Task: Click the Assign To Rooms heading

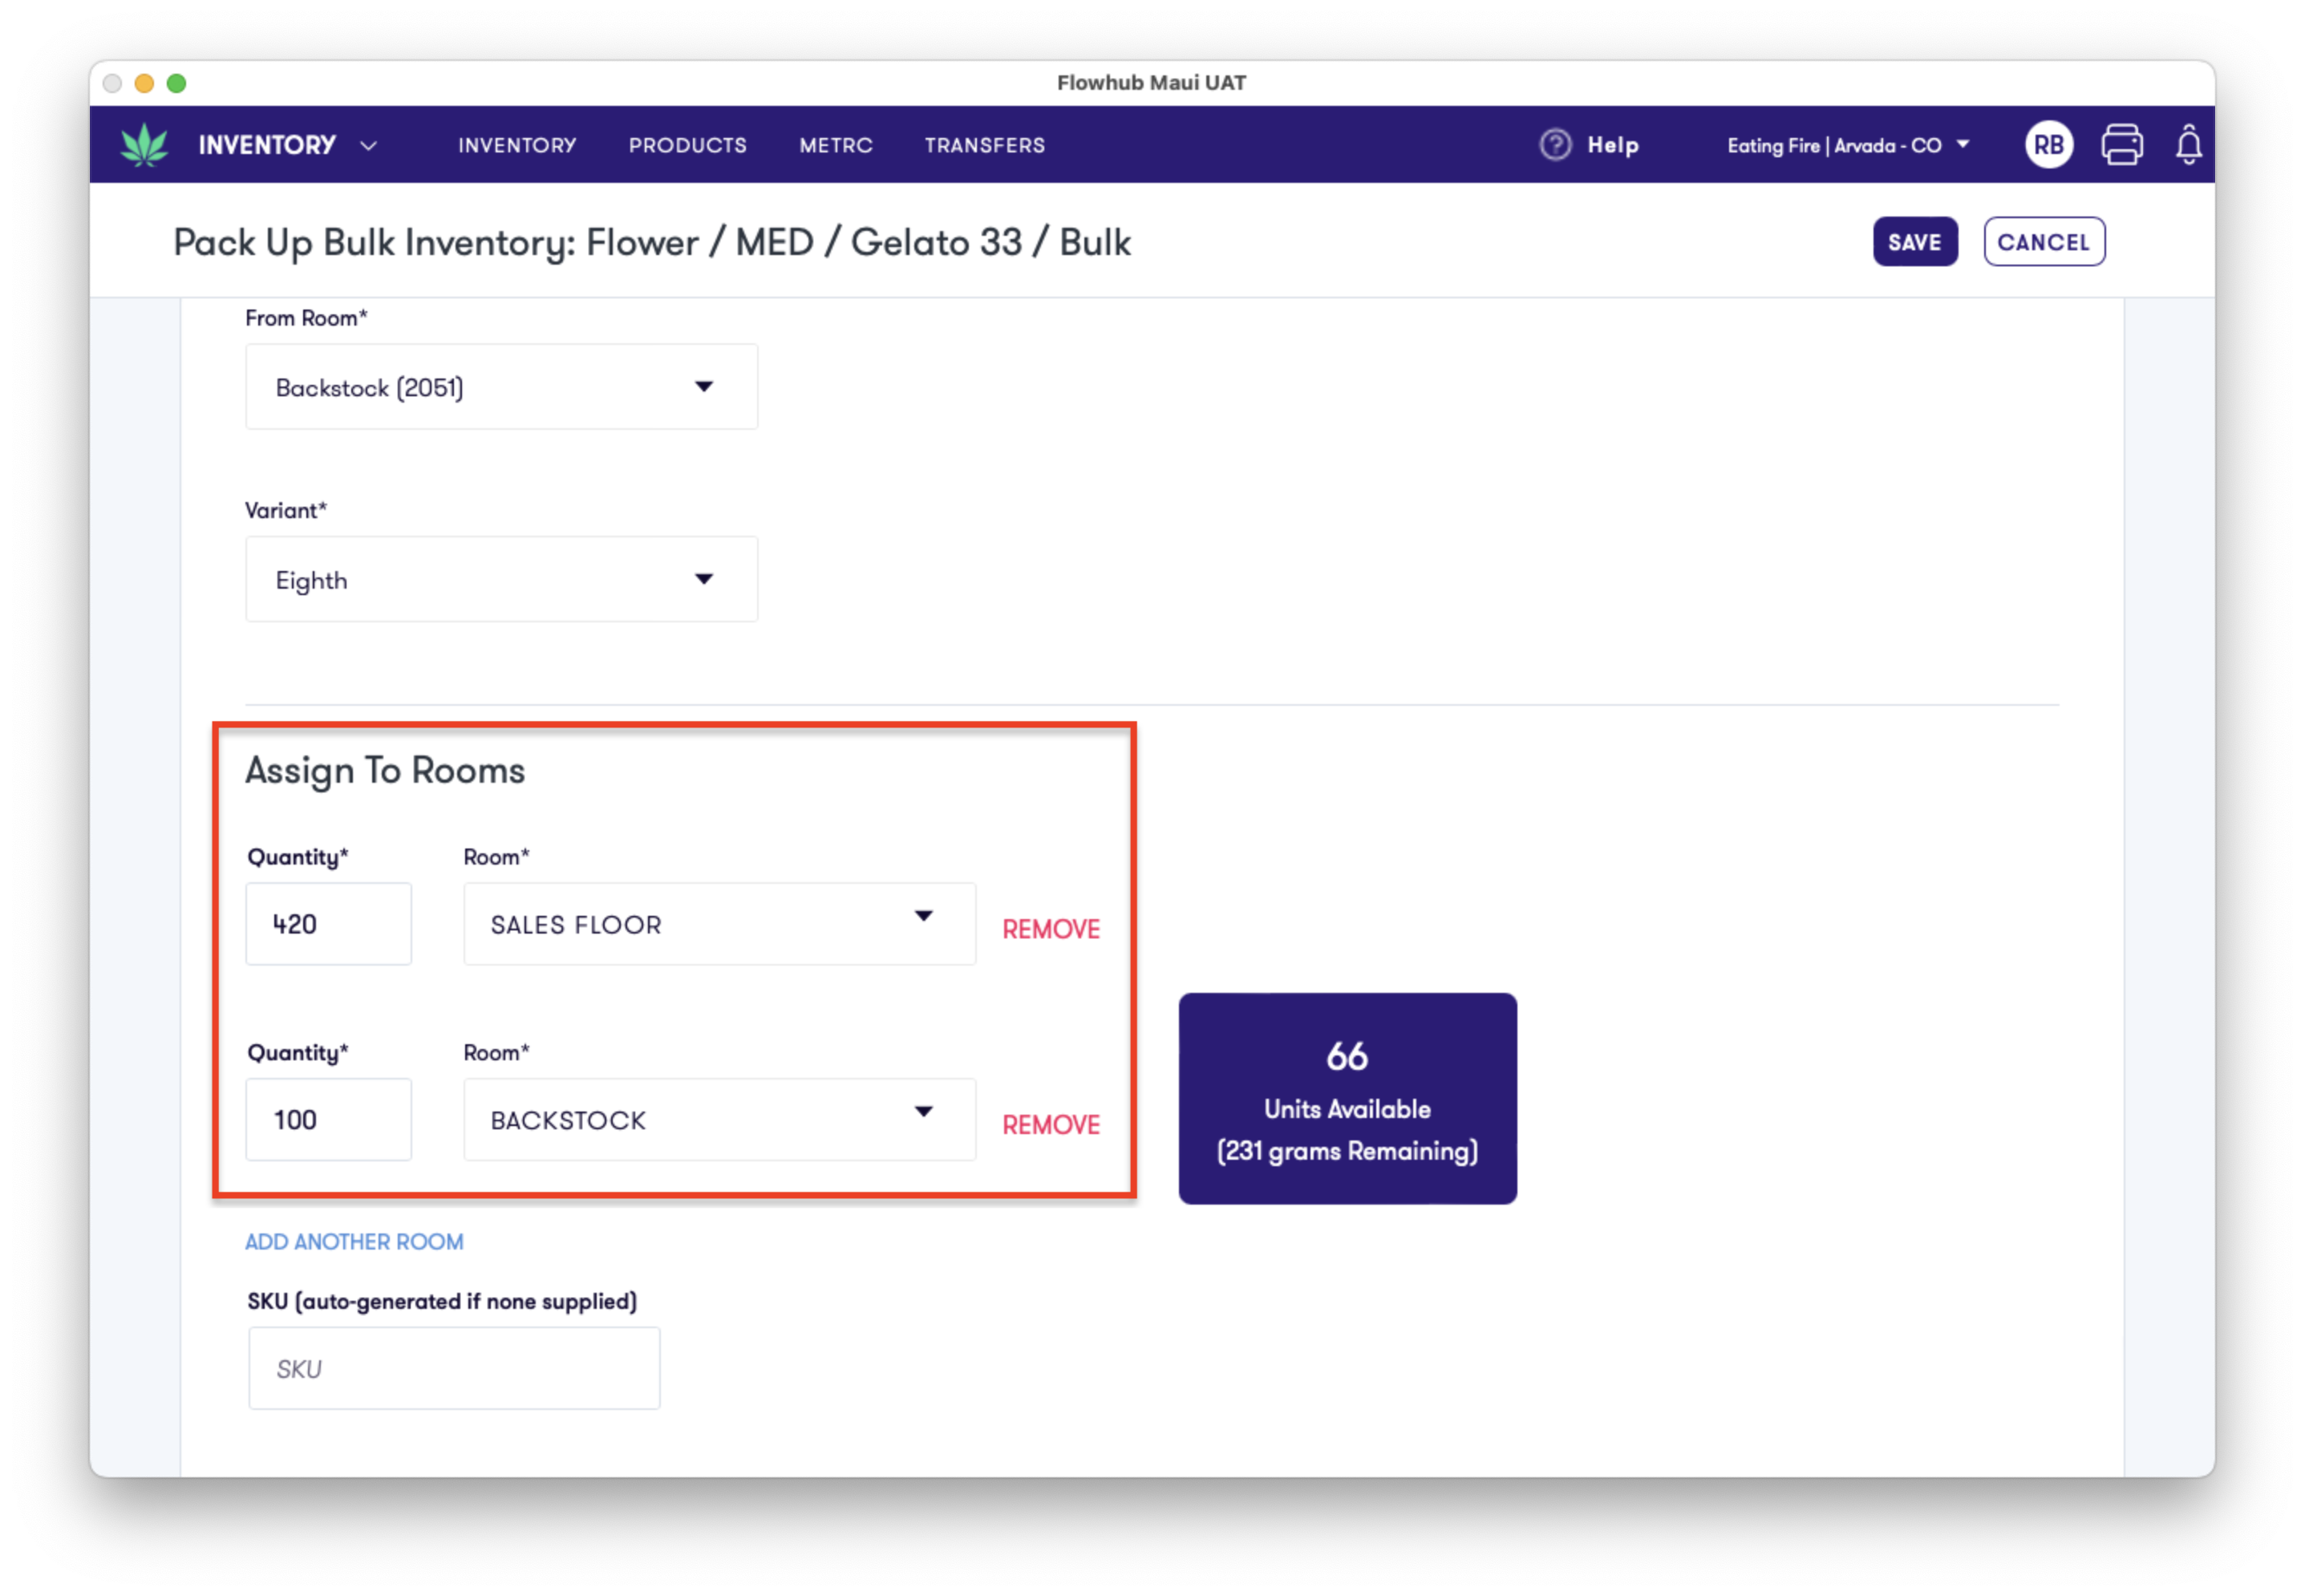Action: [384, 771]
